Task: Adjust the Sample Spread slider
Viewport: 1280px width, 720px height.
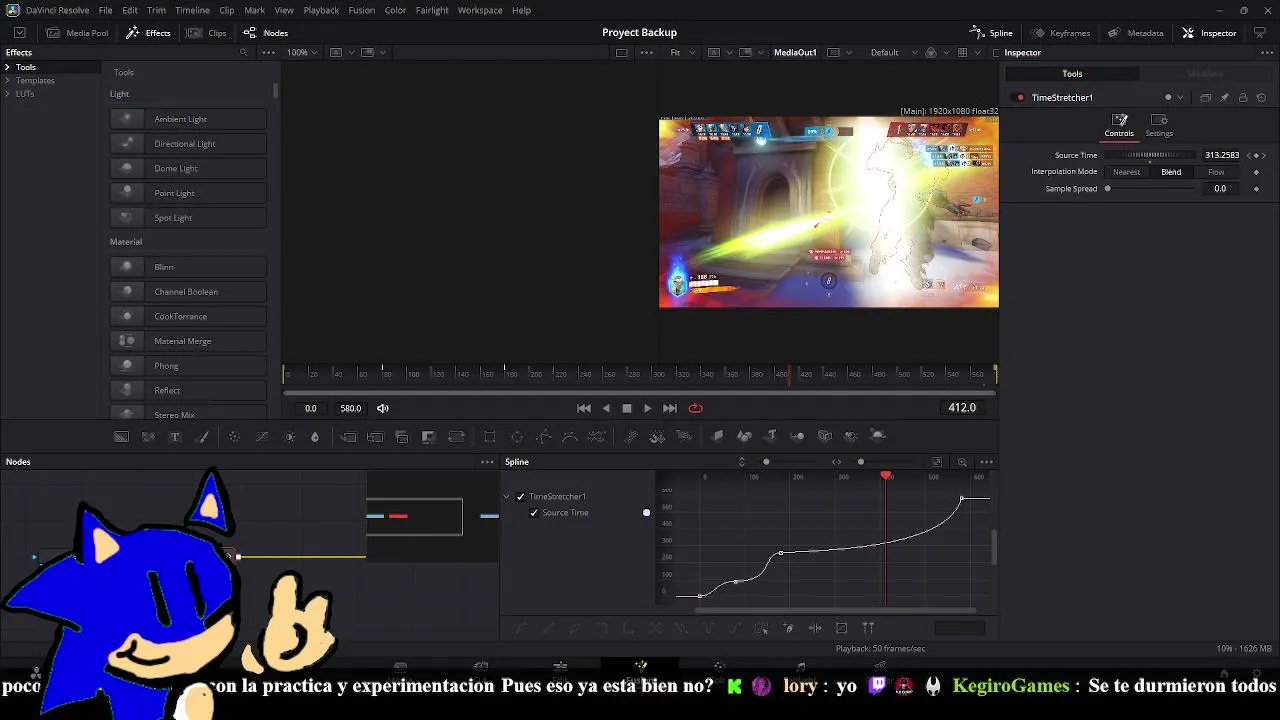Action: pyautogui.click(x=1149, y=189)
